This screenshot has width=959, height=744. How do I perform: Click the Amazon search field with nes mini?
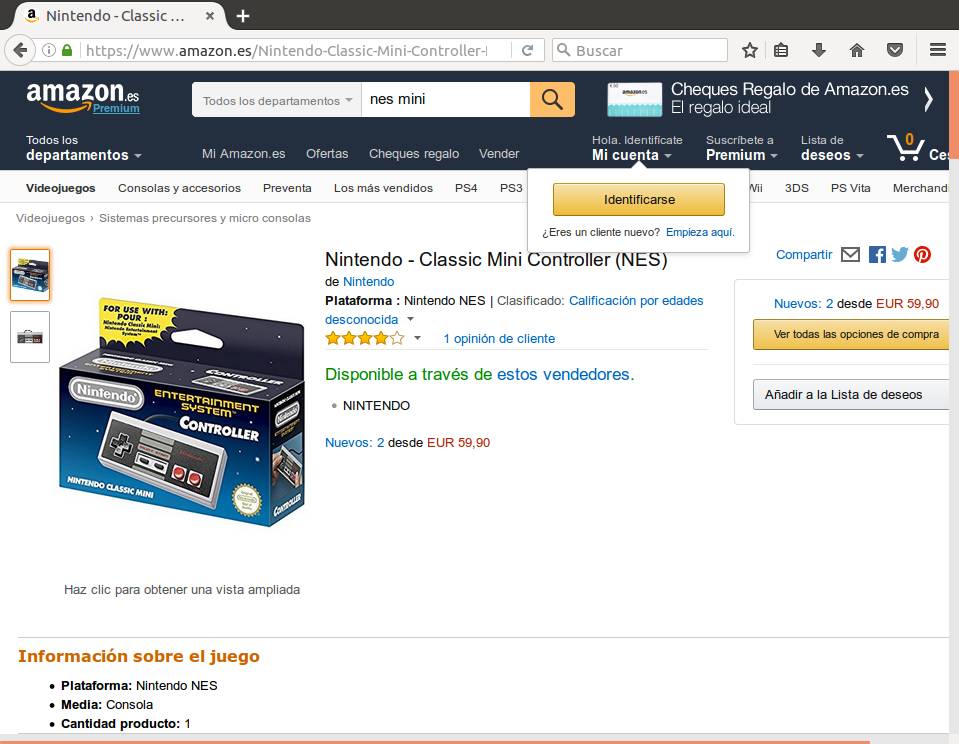coord(445,100)
